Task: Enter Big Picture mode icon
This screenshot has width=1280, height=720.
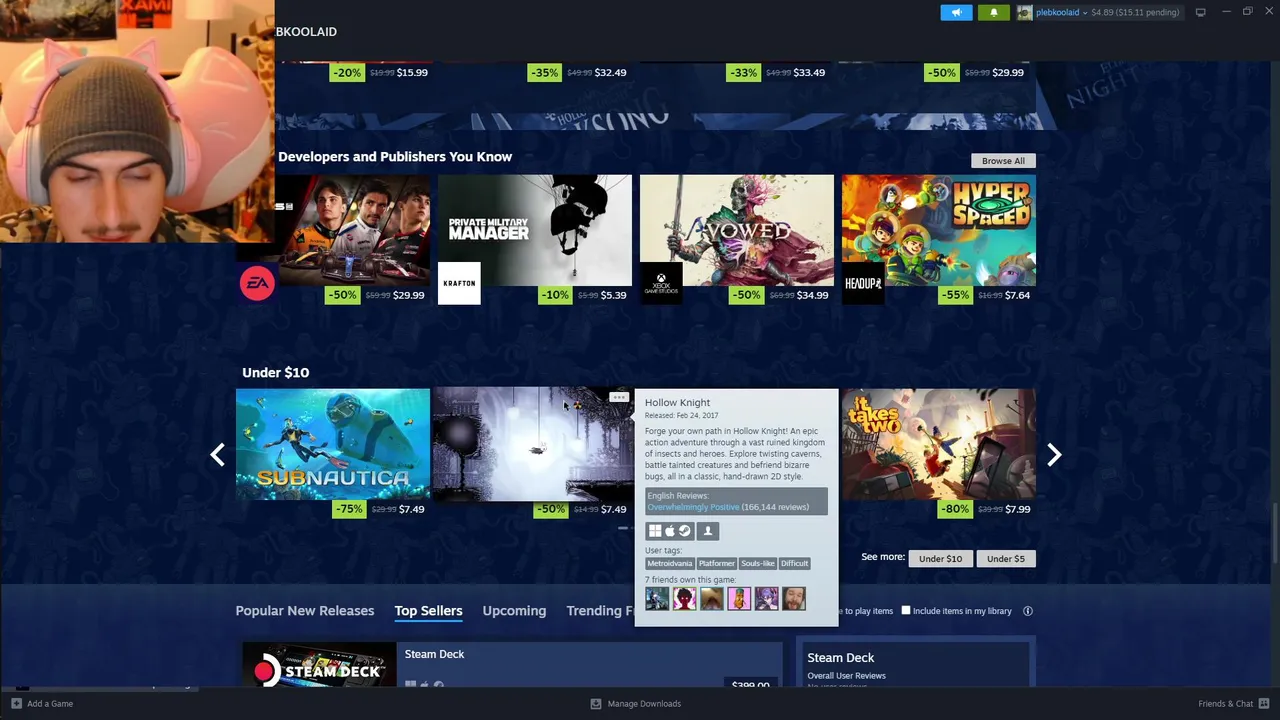Action: [1201, 12]
